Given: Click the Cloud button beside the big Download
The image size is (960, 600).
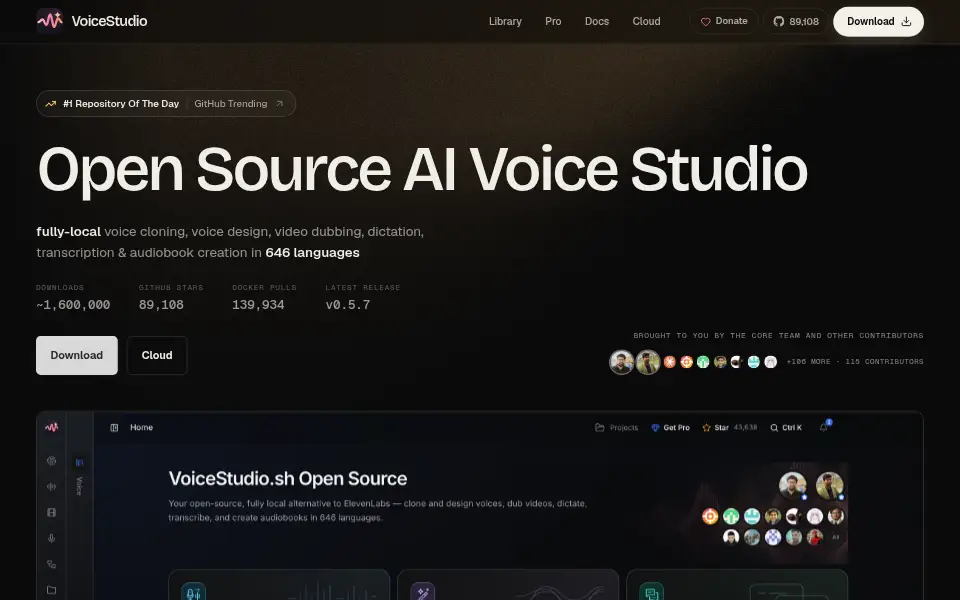Looking at the screenshot, I should 157,355.
